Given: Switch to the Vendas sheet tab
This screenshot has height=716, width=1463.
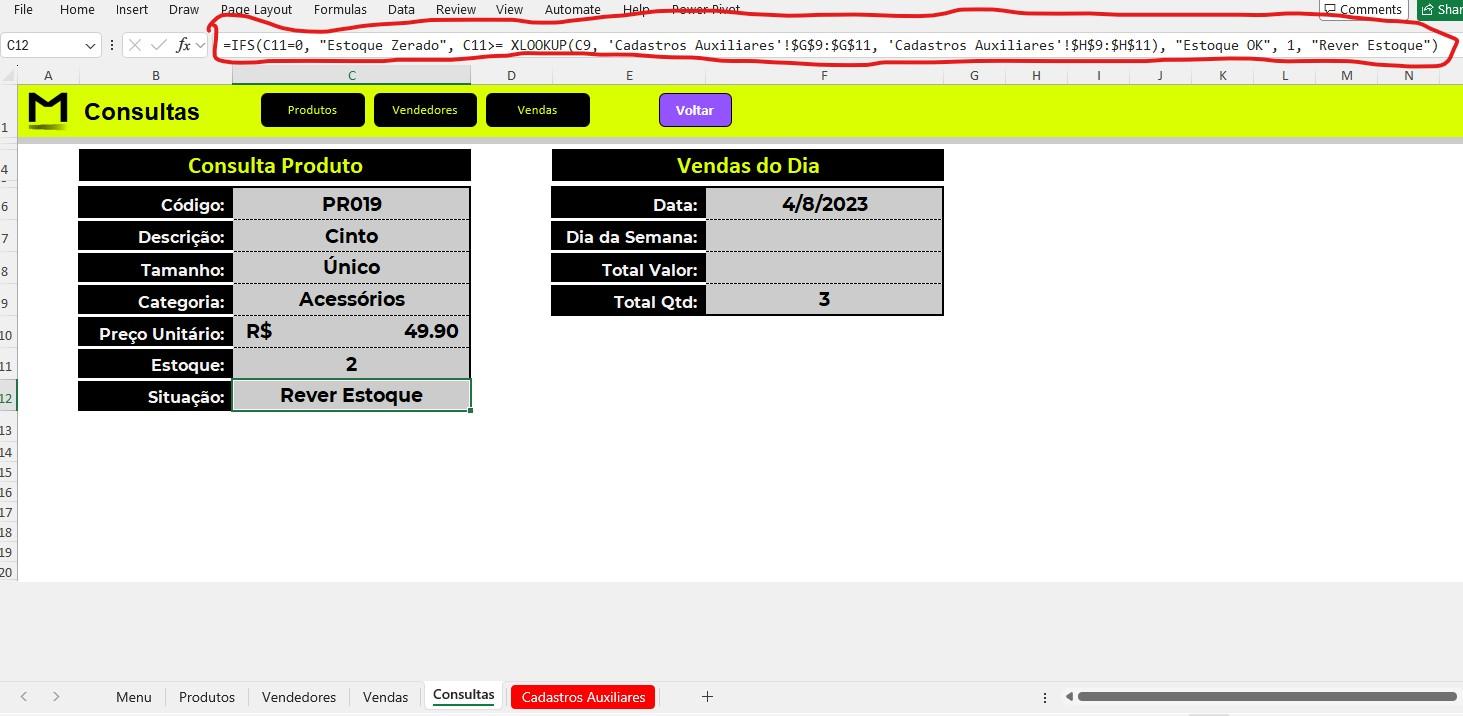Looking at the screenshot, I should click(385, 697).
